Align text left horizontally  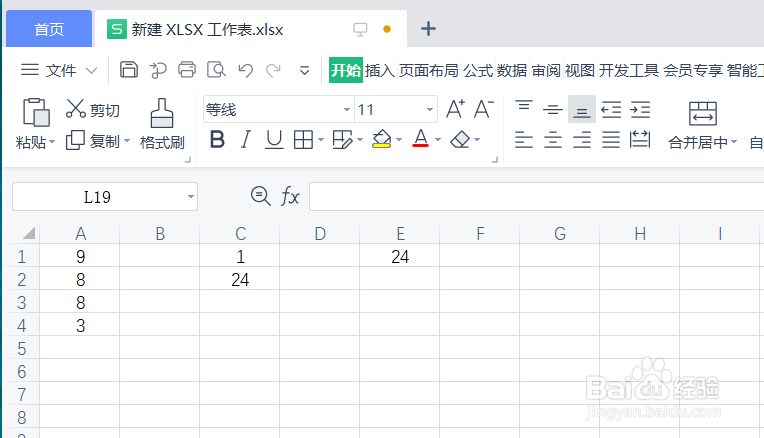(x=524, y=140)
